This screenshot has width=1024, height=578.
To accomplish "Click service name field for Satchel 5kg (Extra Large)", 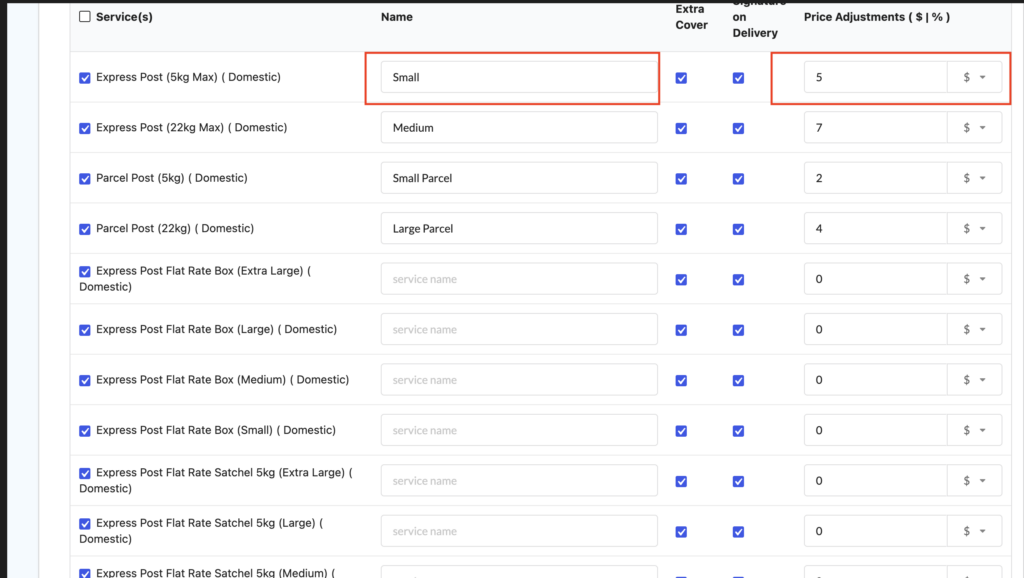I will coord(519,481).
